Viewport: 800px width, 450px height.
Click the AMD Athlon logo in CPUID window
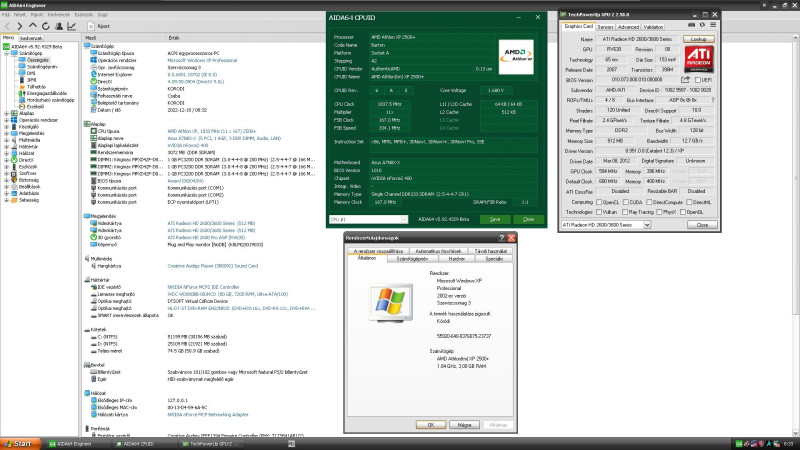click(x=516, y=57)
